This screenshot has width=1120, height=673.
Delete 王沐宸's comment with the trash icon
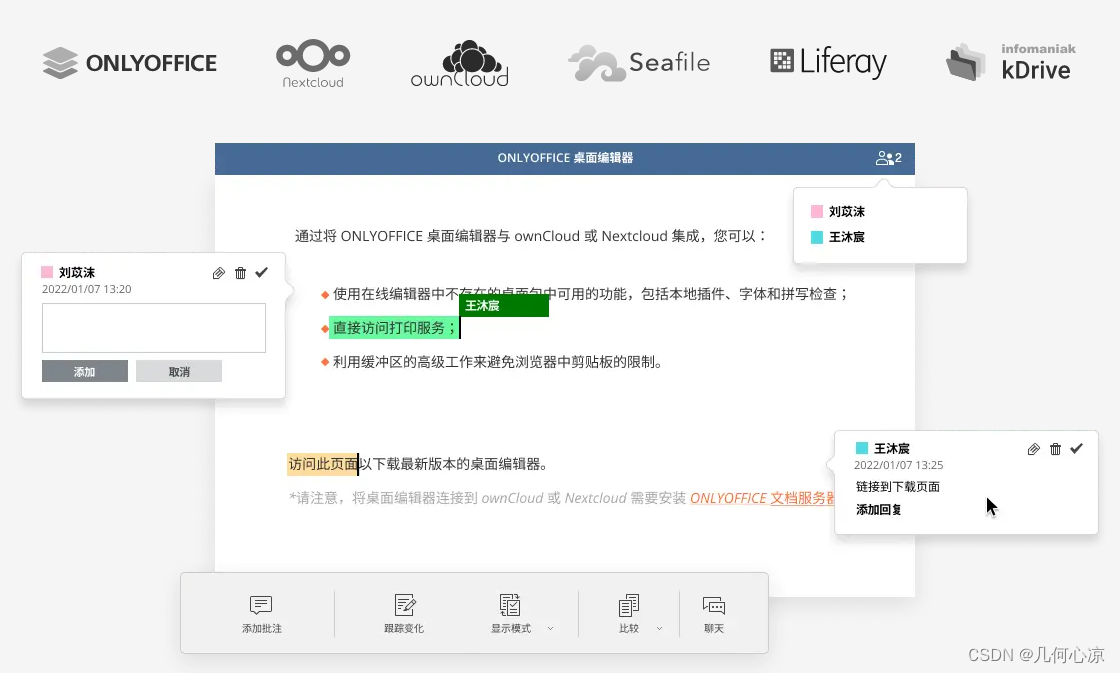click(x=1056, y=449)
